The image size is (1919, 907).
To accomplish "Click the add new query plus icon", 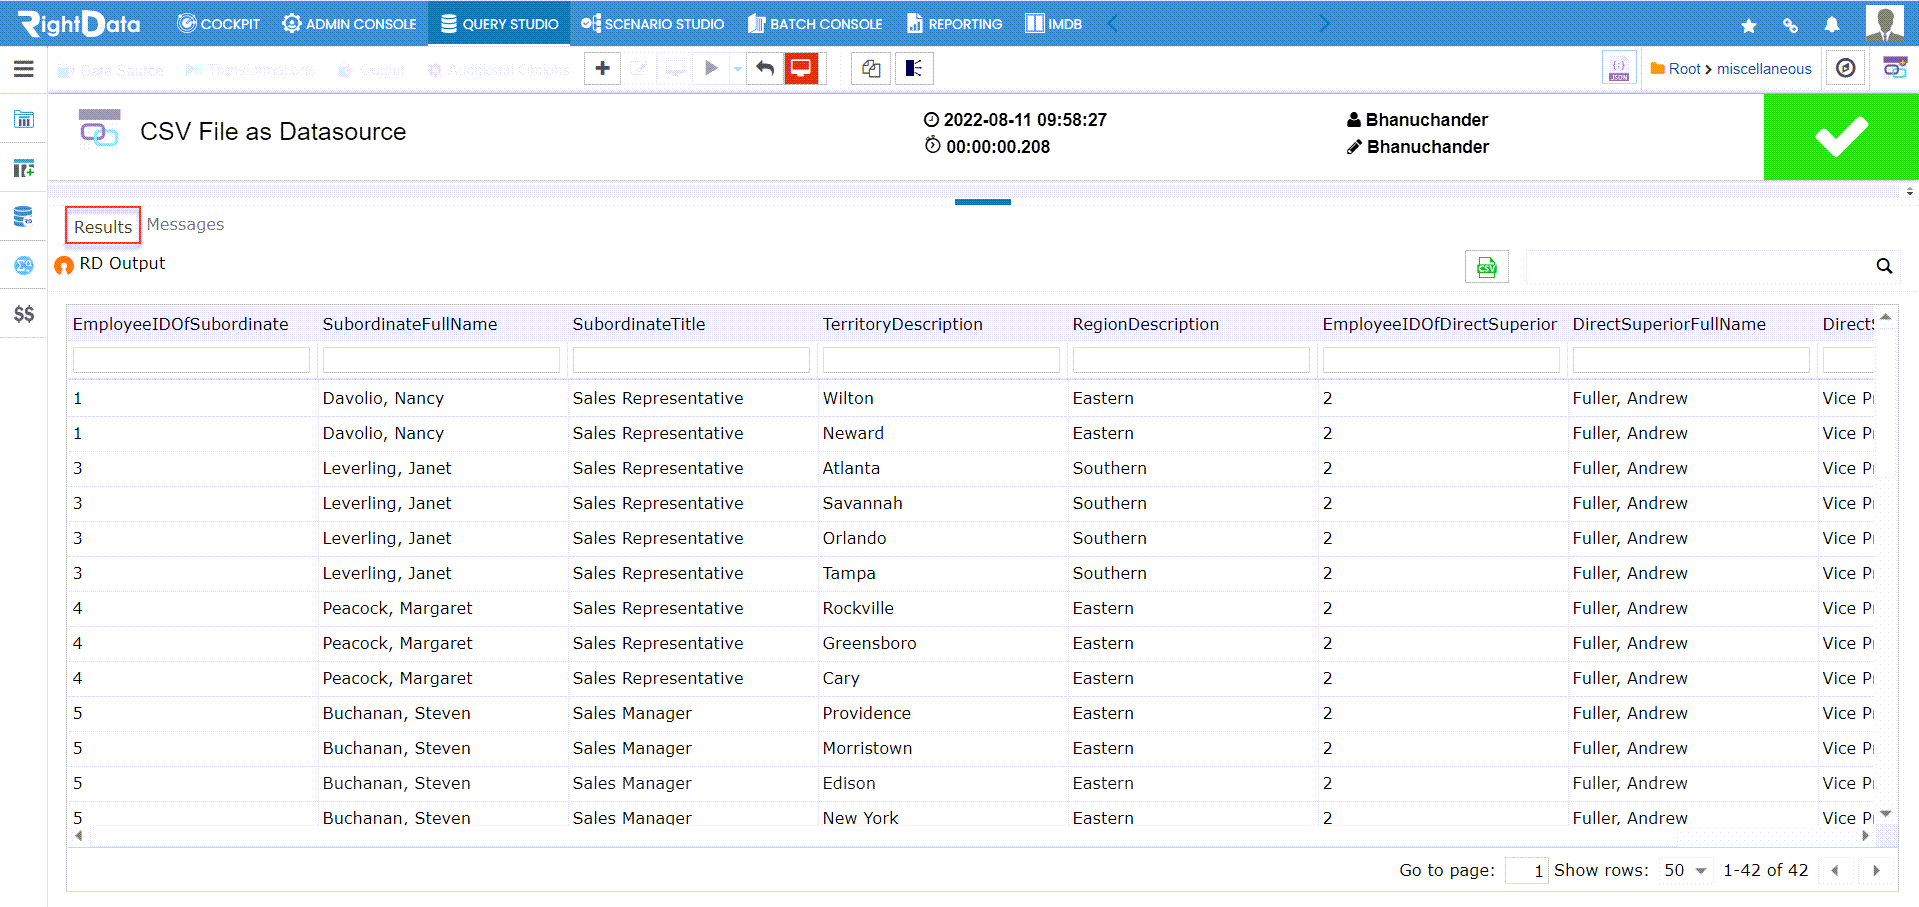I will coord(602,68).
